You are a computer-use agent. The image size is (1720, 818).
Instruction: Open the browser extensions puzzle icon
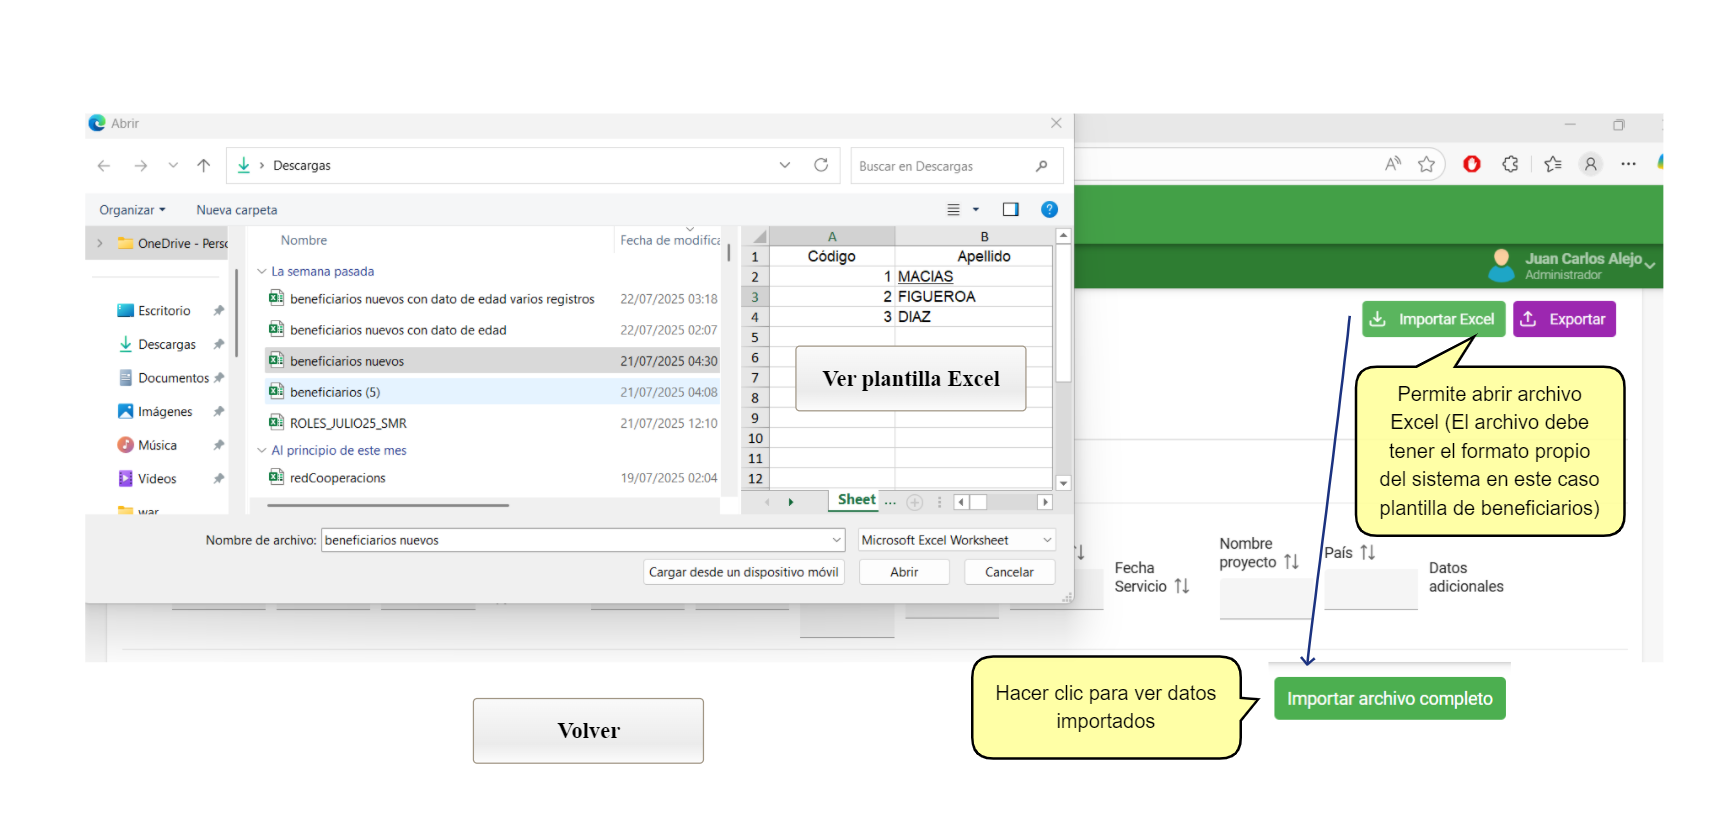1510,164
